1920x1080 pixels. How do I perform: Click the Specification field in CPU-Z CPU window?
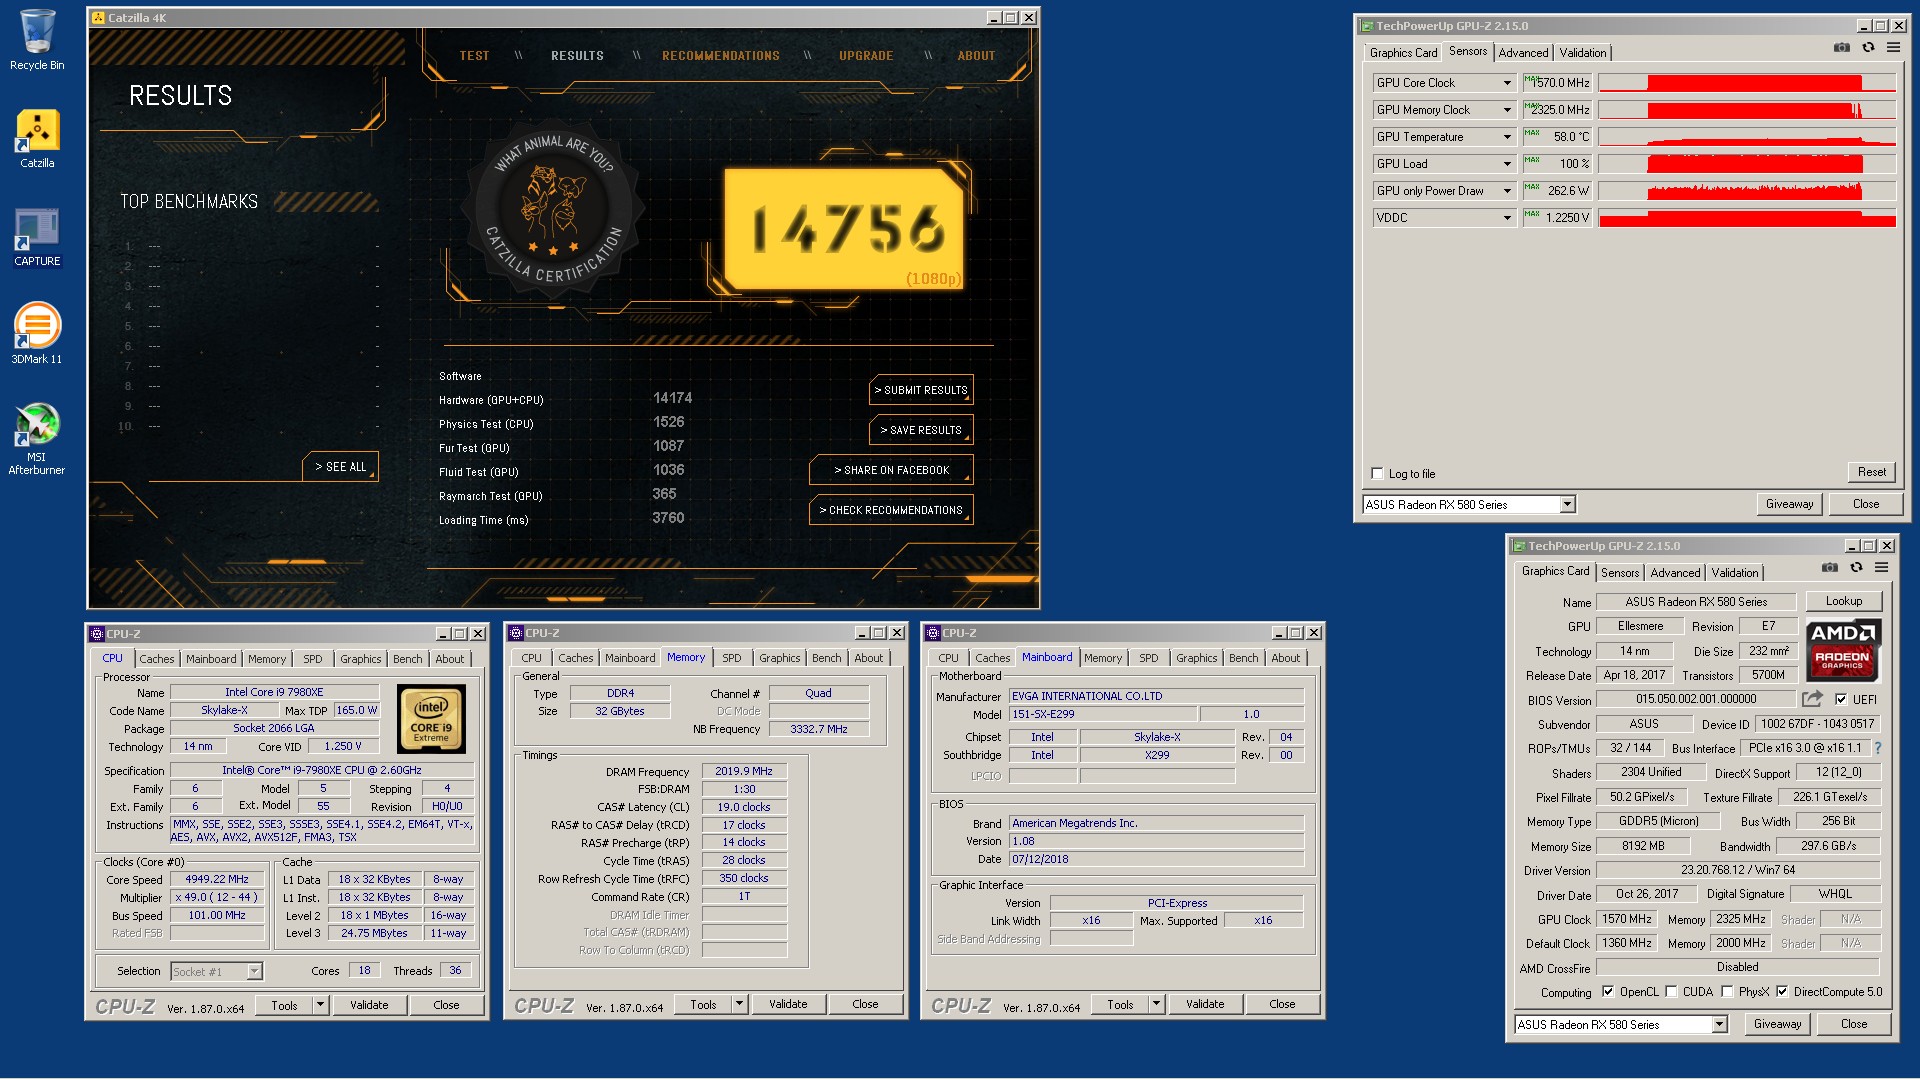tap(322, 771)
